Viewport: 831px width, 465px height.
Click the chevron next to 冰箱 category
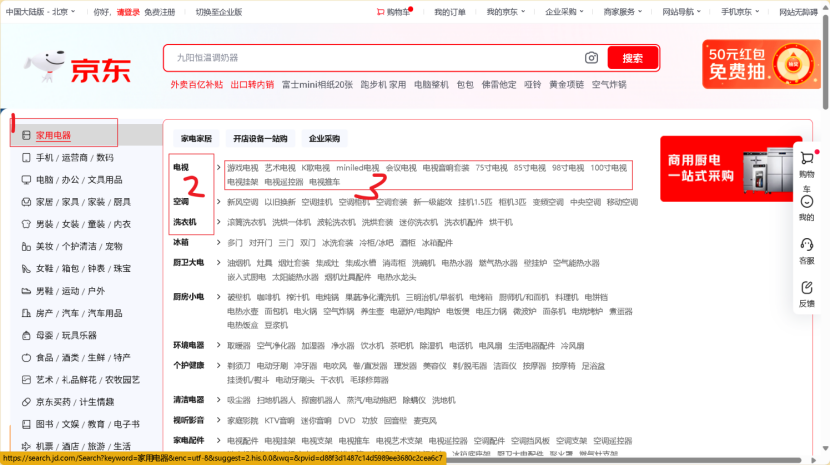pyautogui.click(x=218, y=243)
